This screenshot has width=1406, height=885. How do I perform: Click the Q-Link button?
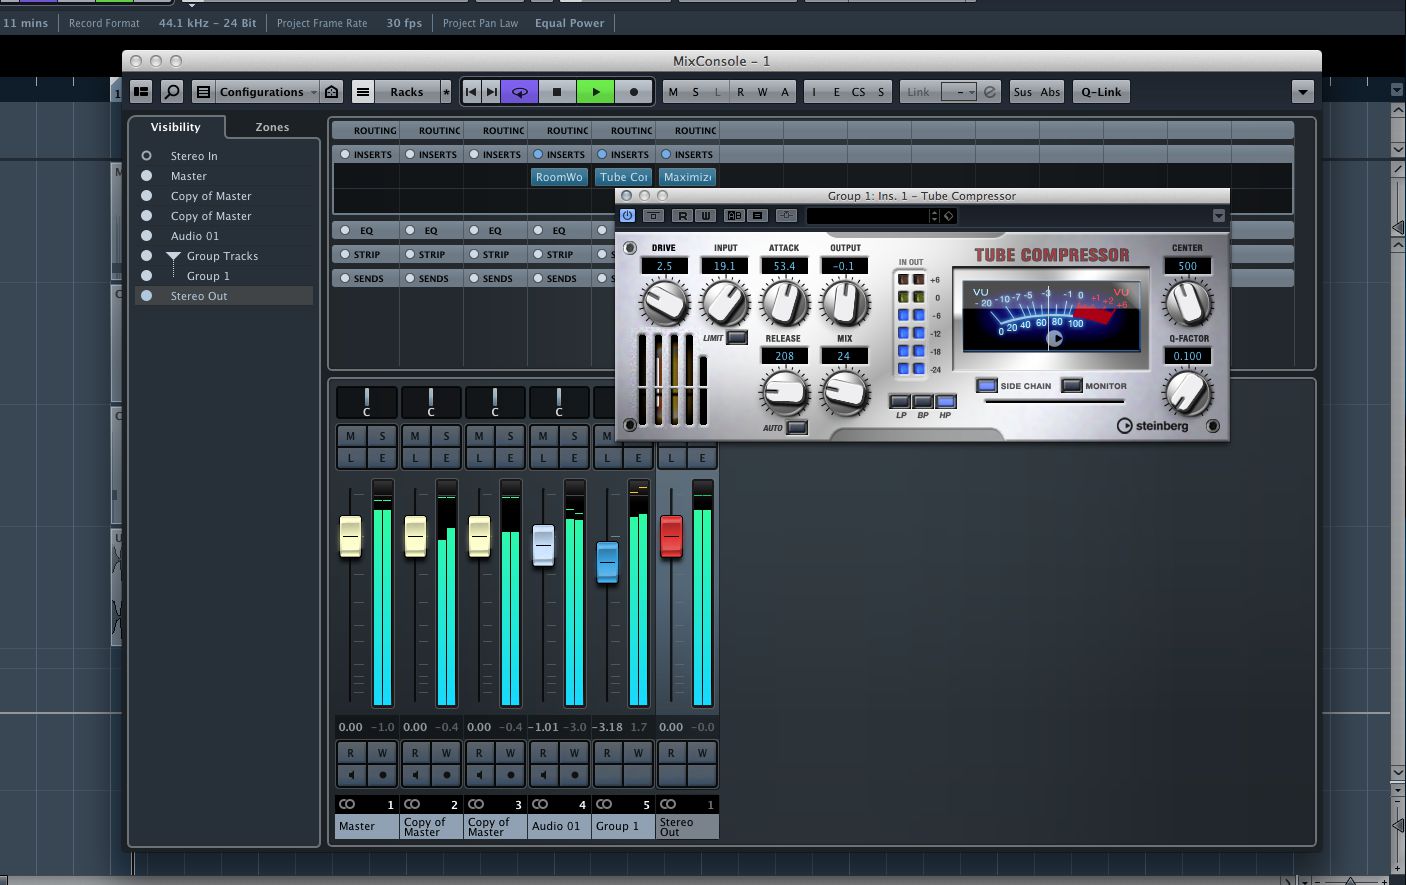pyautogui.click(x=1101, y=92)
